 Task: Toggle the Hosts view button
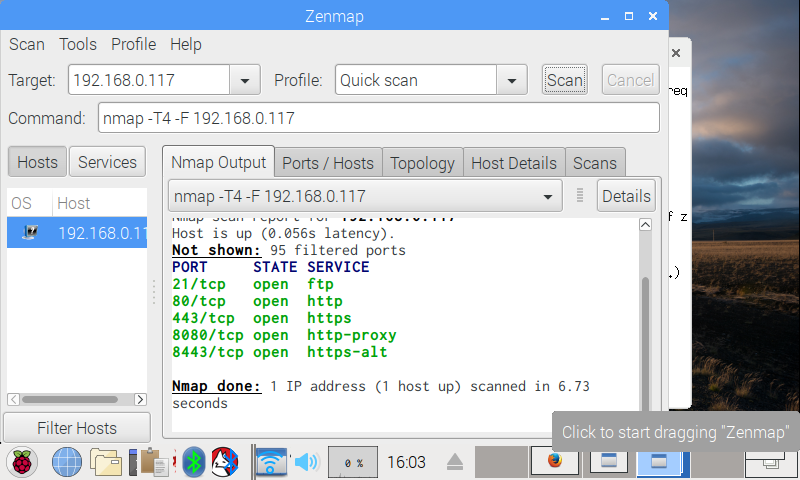37,162
